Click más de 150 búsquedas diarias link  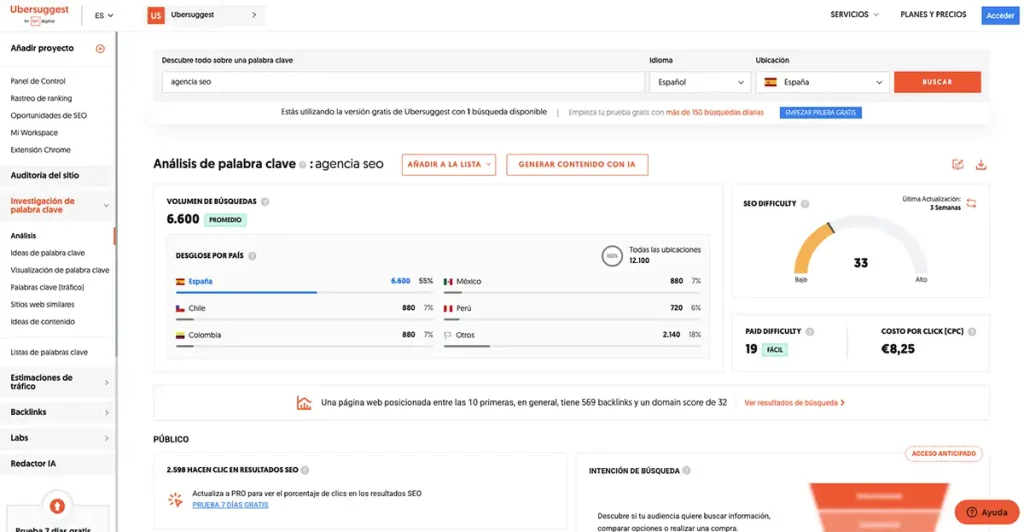click(x=714, y=112)
